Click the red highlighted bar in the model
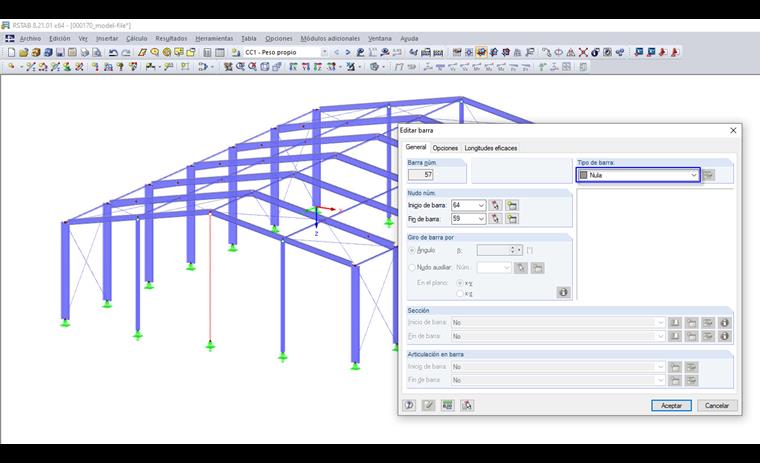Image resolution: width=760 pixels, height=463 pixels. point(210,276)
